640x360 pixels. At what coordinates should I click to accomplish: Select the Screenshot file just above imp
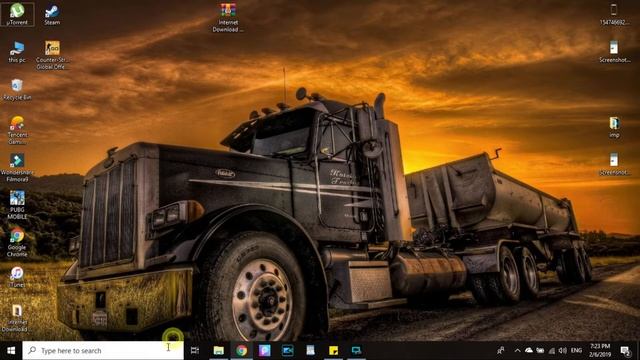coord(614,51)
